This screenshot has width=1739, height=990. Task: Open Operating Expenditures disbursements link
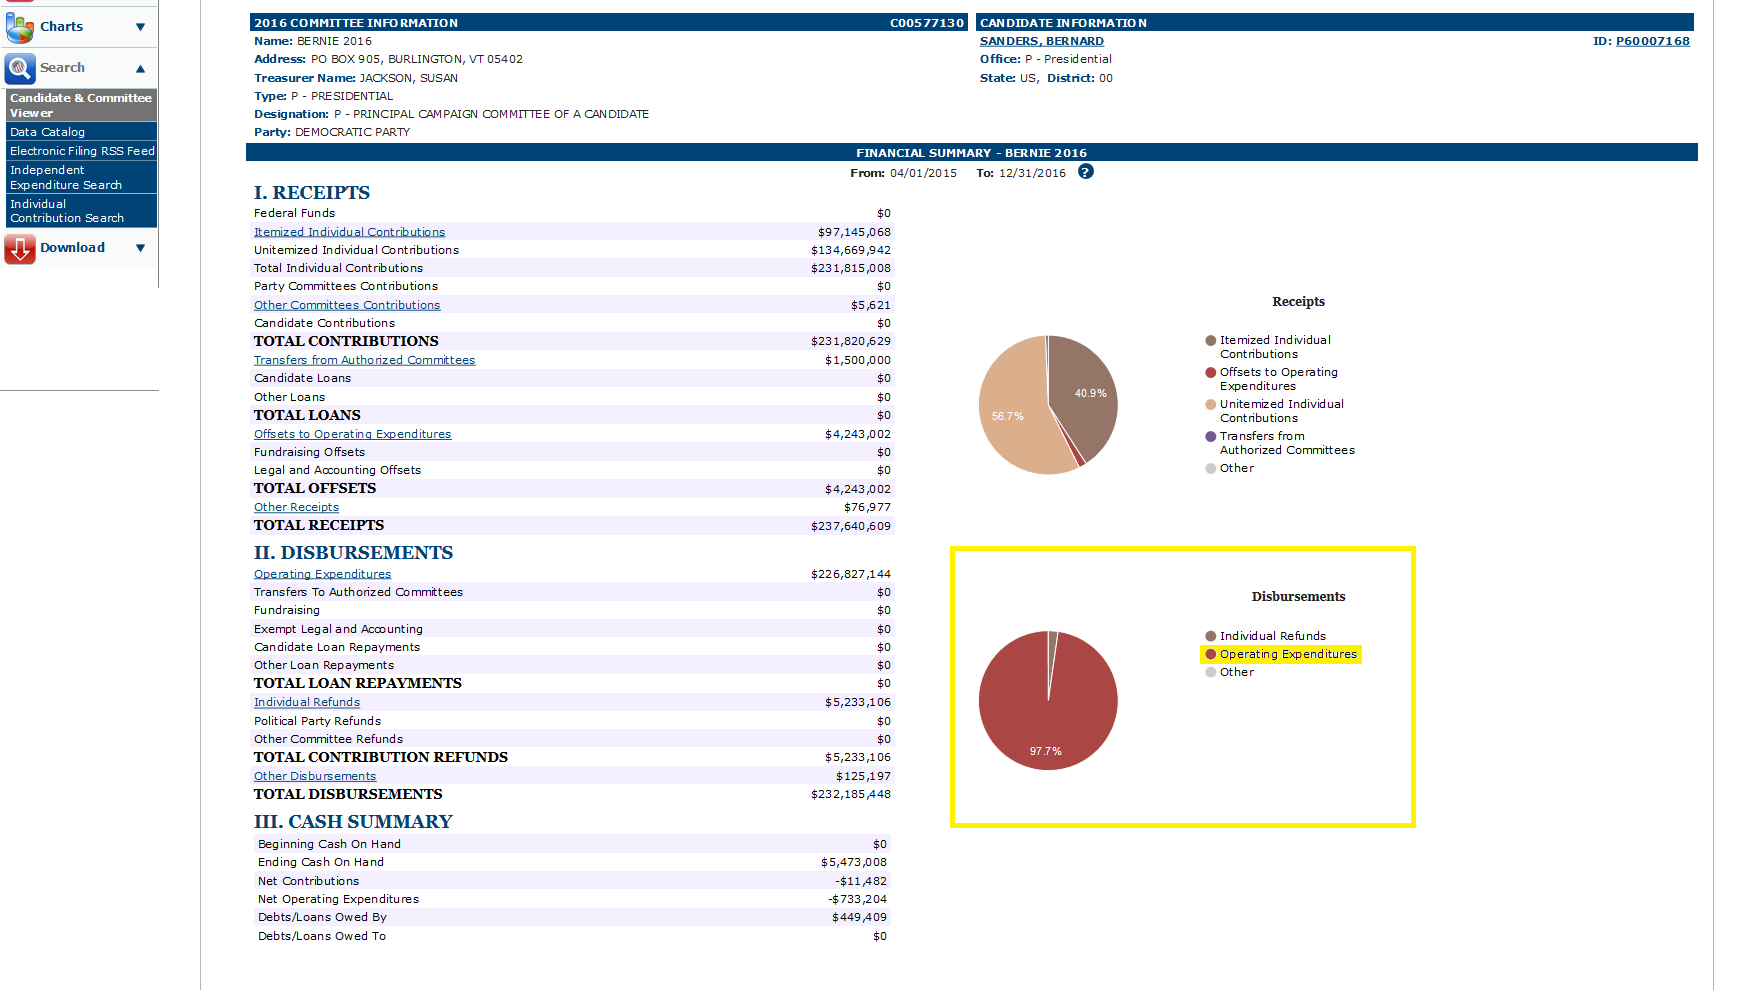coord(322,574)
